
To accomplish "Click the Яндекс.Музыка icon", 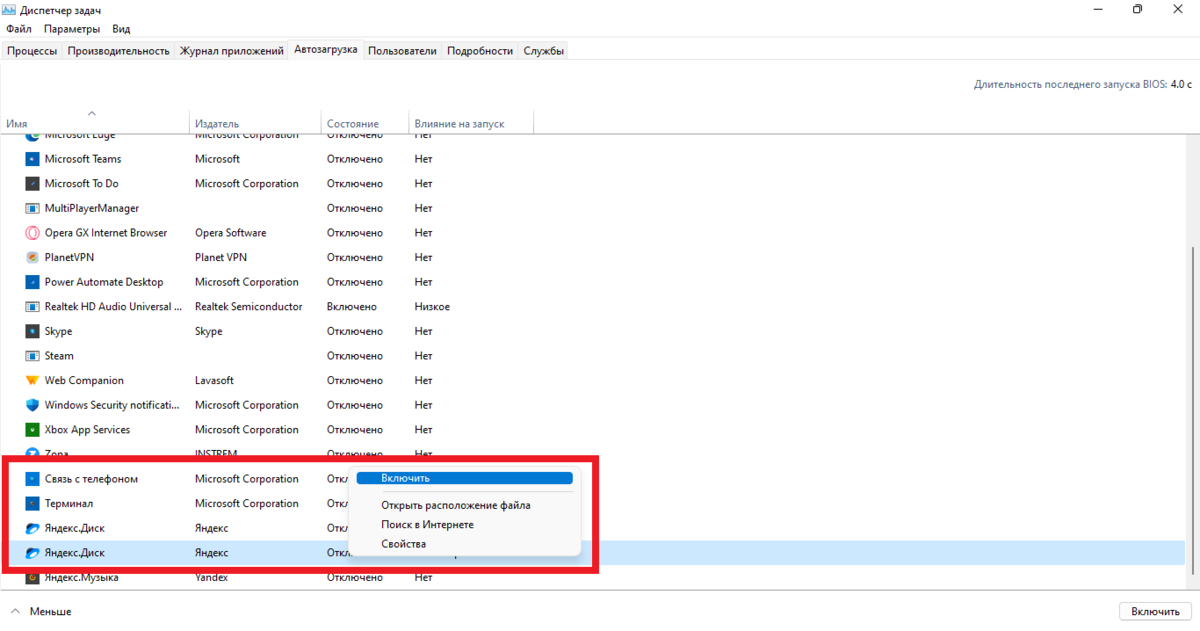I will (x=32, y=577).
